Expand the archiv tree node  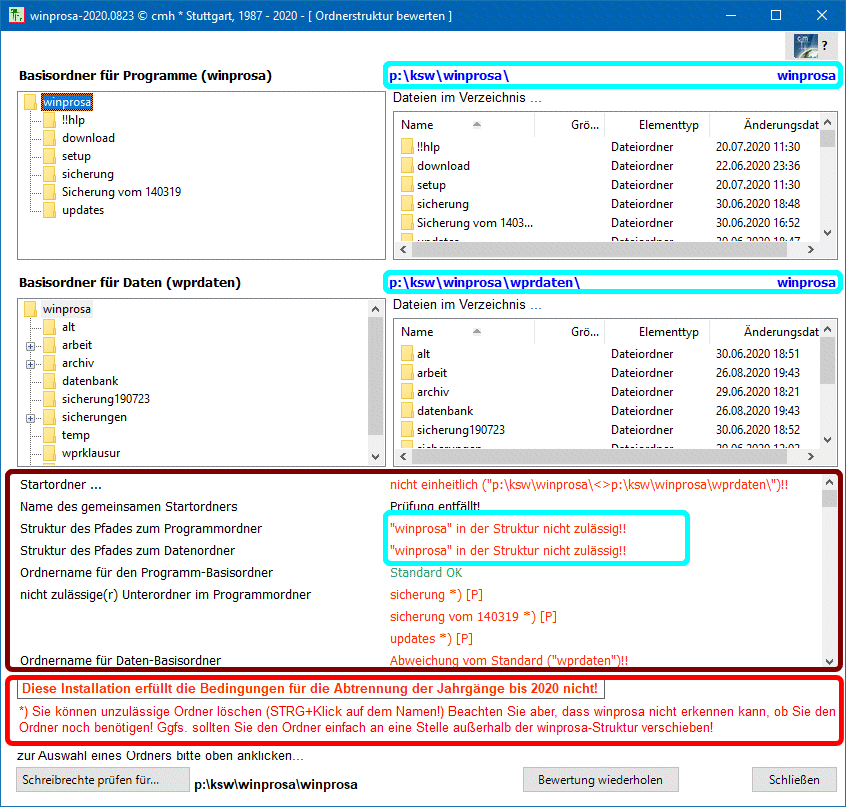[31, 363]
